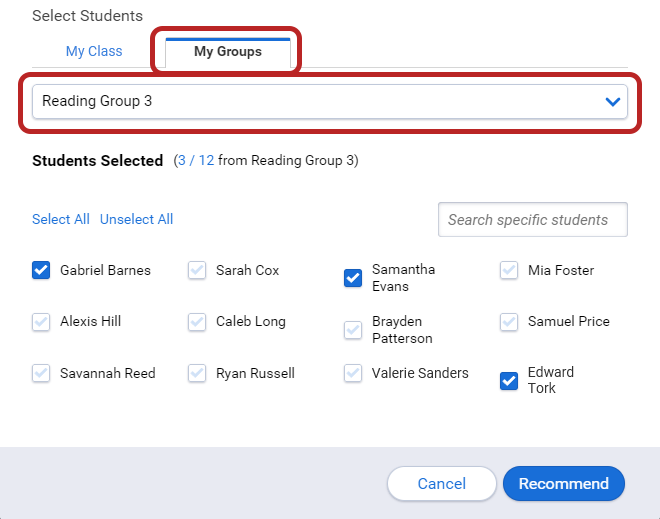Select the My Groups tab
This screenshot has height=519, width=660.
click(x=228, y=52)
